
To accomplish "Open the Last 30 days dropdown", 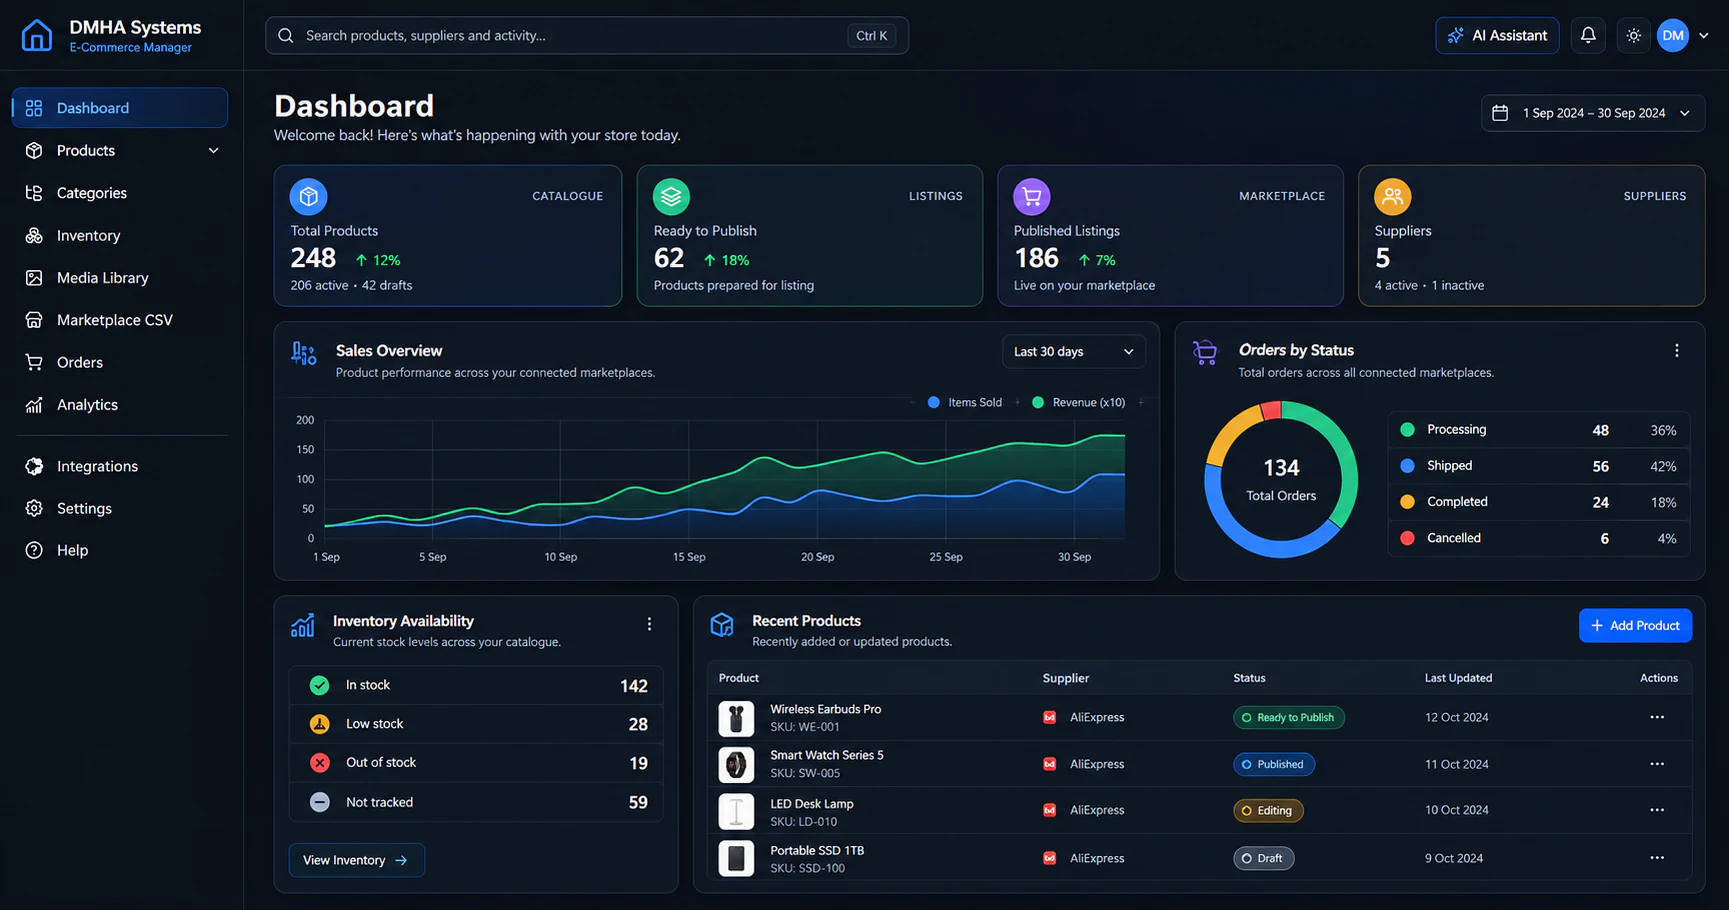I will coord(1074,352).
